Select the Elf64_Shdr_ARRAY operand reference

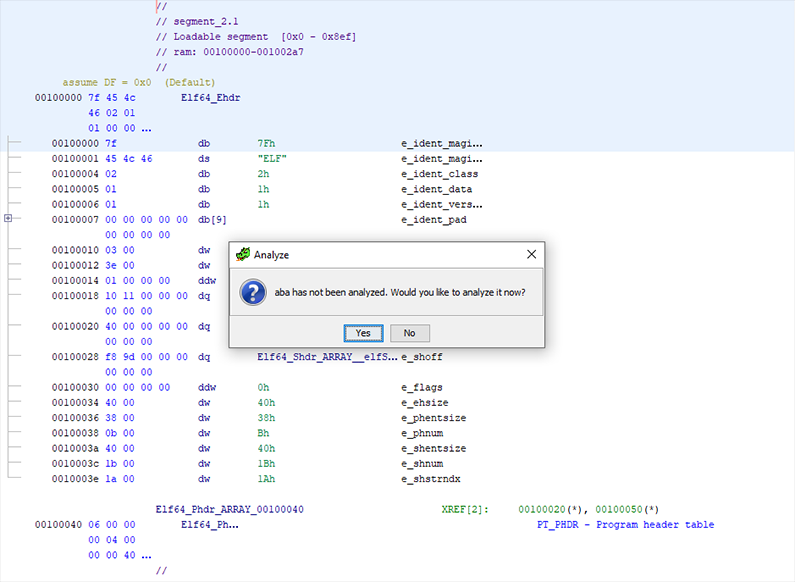(x=322, y=357)
